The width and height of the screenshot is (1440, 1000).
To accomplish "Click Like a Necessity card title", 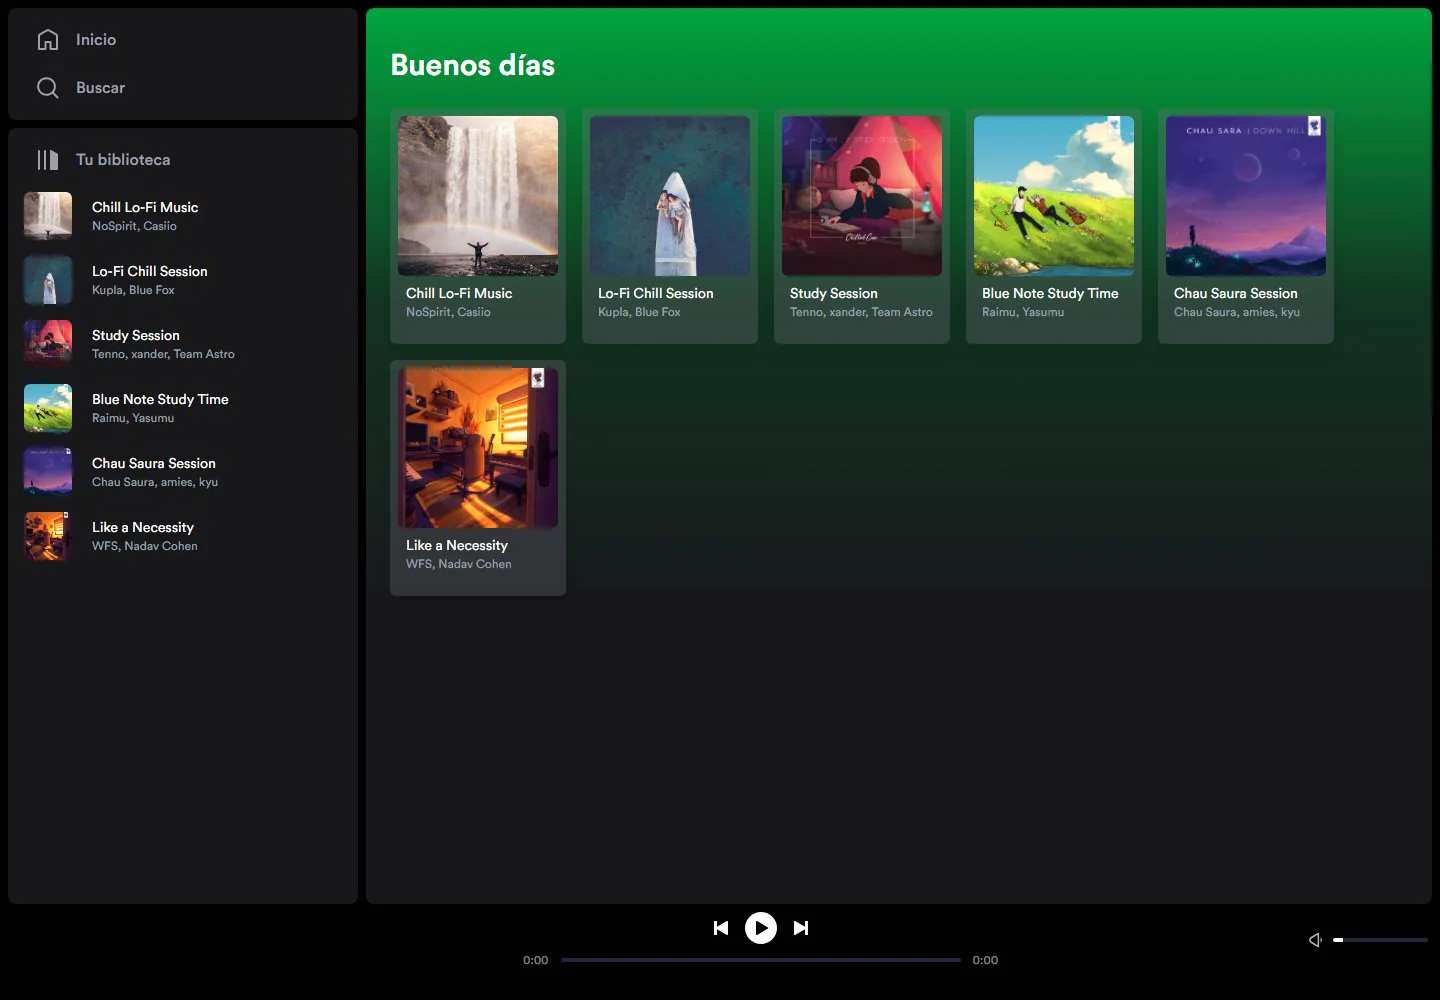I will tap(457, 545).
